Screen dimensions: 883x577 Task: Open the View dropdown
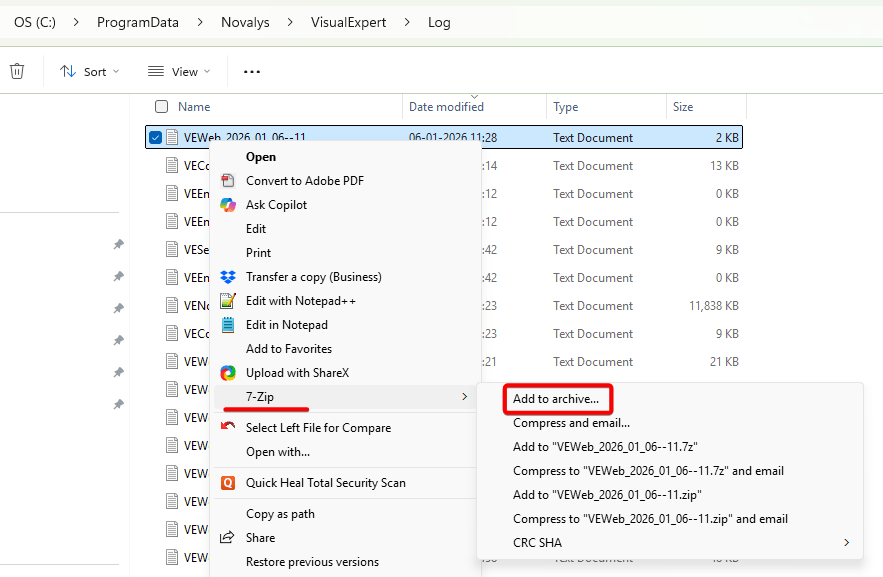178,70
